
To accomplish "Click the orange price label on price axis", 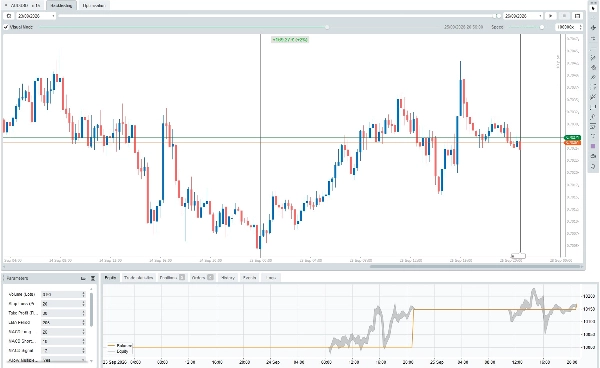I will tap(572, 143).
